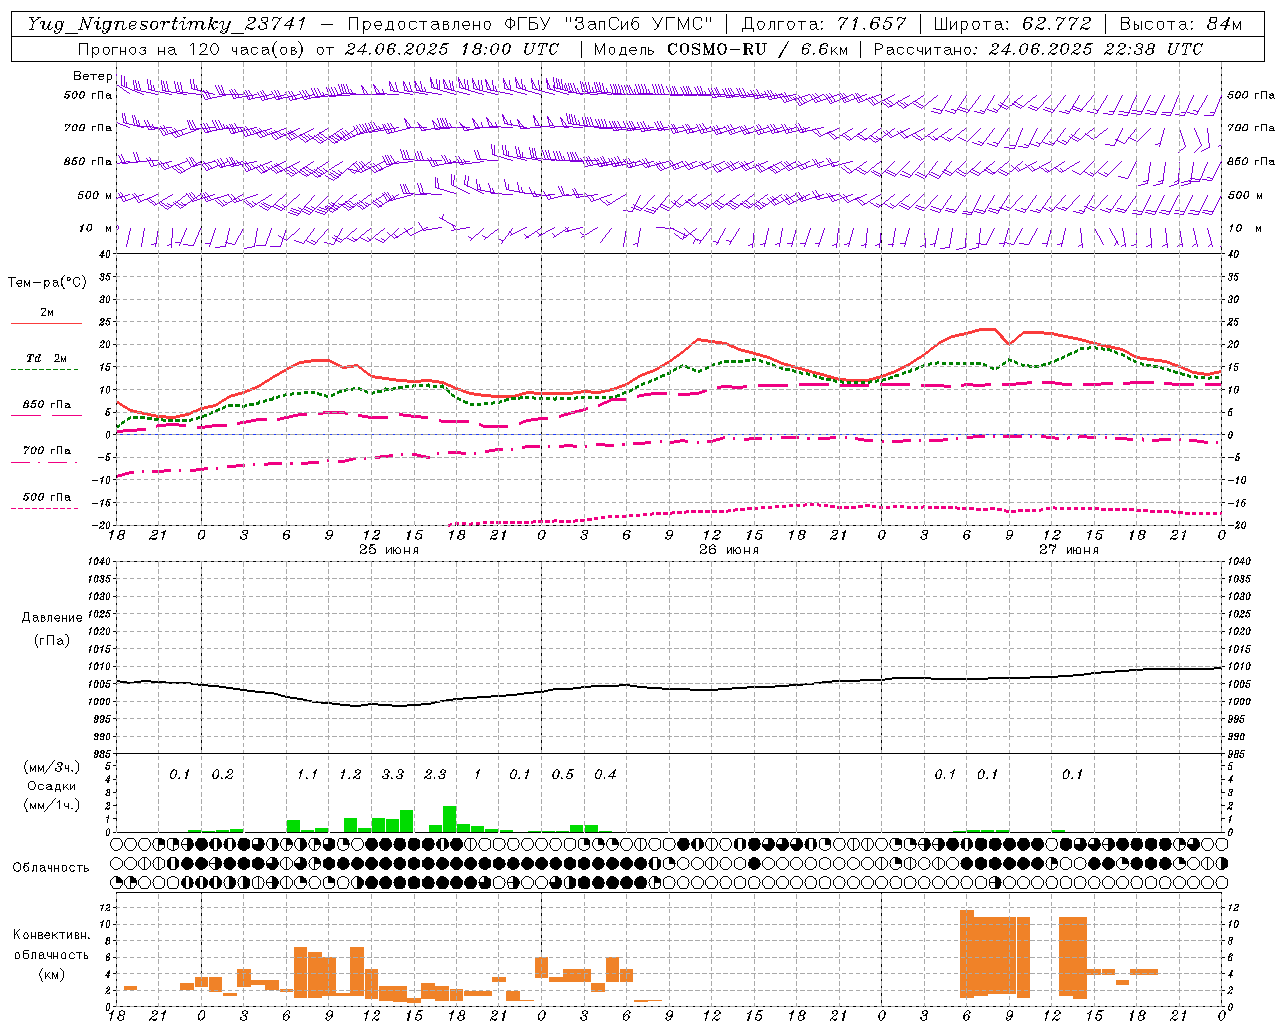Select the text Предоставлено ФГБУ "ЗапСиб УГМС"
This screenshot has width=1280, height=1024.
click(x=530, y=24)
